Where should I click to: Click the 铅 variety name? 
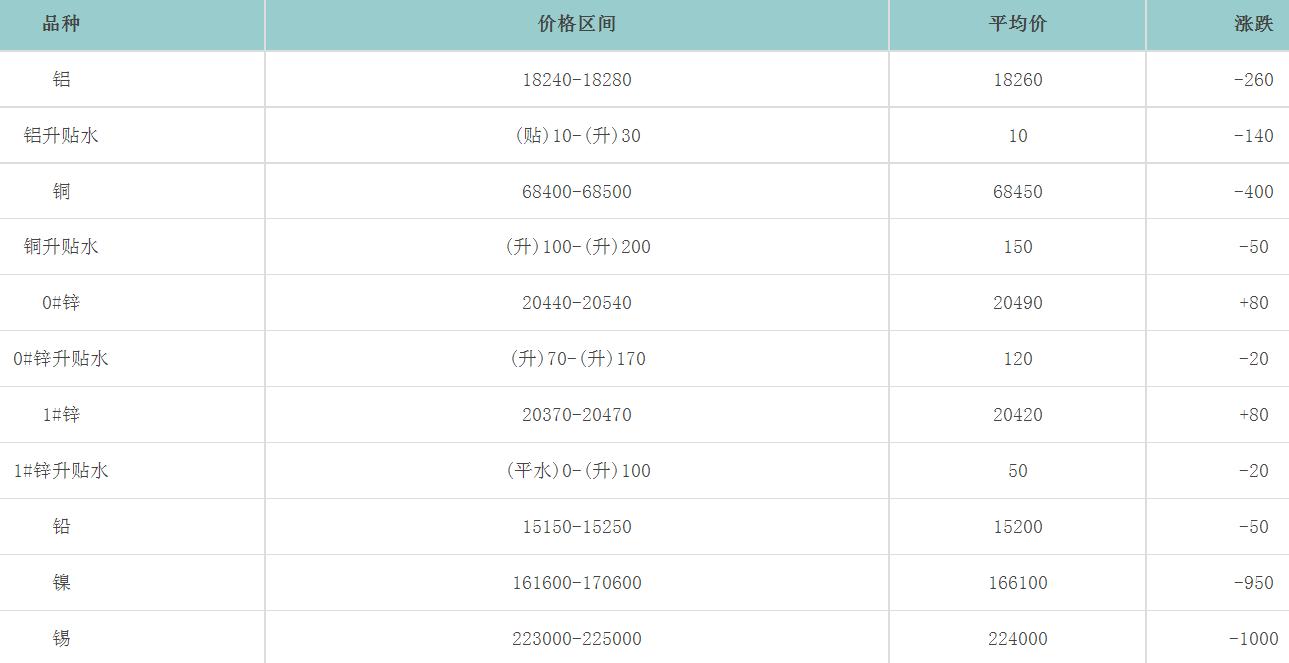tap(62, 527)
